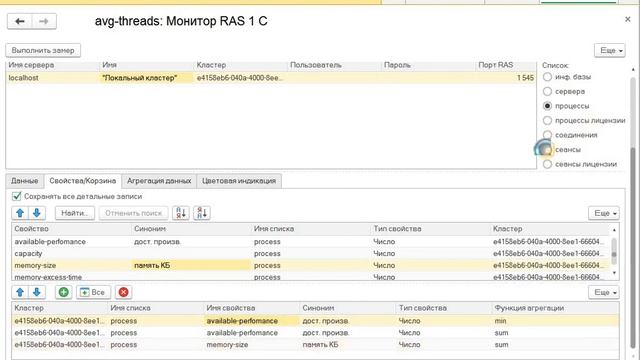Viewport: 640px width, 360px height.
Task: Click Синоним header in Свойство table
Action: coord(191,229)
